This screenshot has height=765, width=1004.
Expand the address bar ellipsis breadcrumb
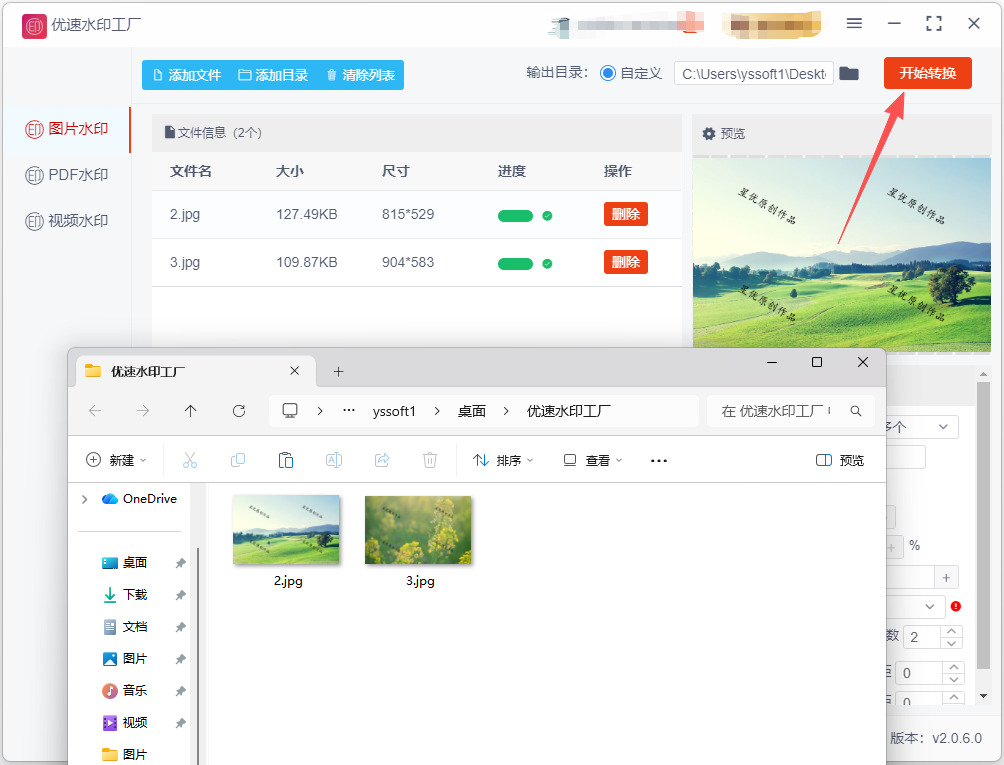click(349, 410)
